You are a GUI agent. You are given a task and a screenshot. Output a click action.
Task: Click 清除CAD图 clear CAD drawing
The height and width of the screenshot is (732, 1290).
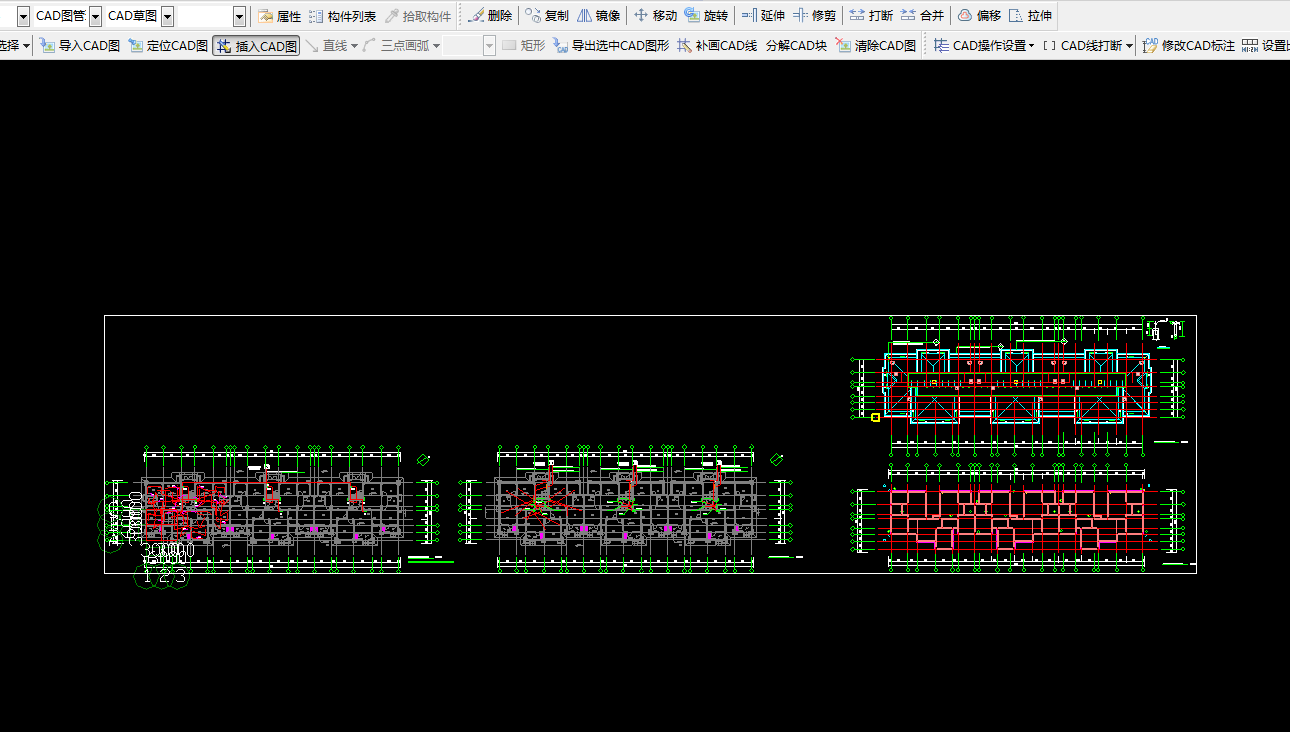[876, 46]
